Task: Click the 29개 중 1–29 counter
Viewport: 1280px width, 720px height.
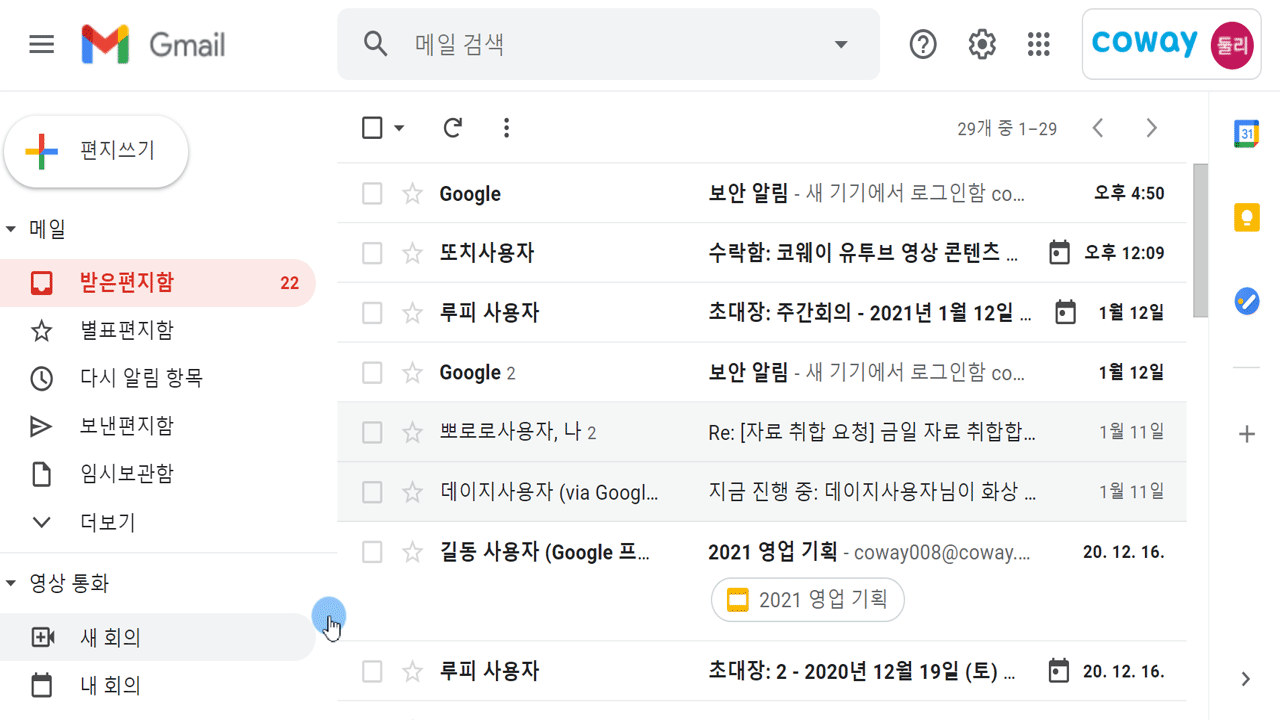Action: coord(1007,129)
